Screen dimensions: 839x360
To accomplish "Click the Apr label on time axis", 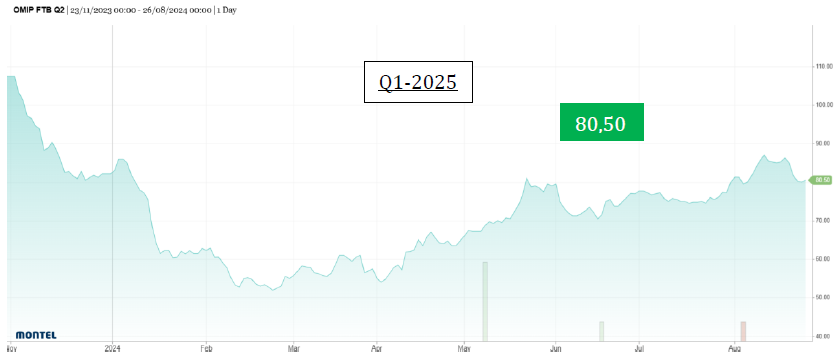I will pos(377,349).
